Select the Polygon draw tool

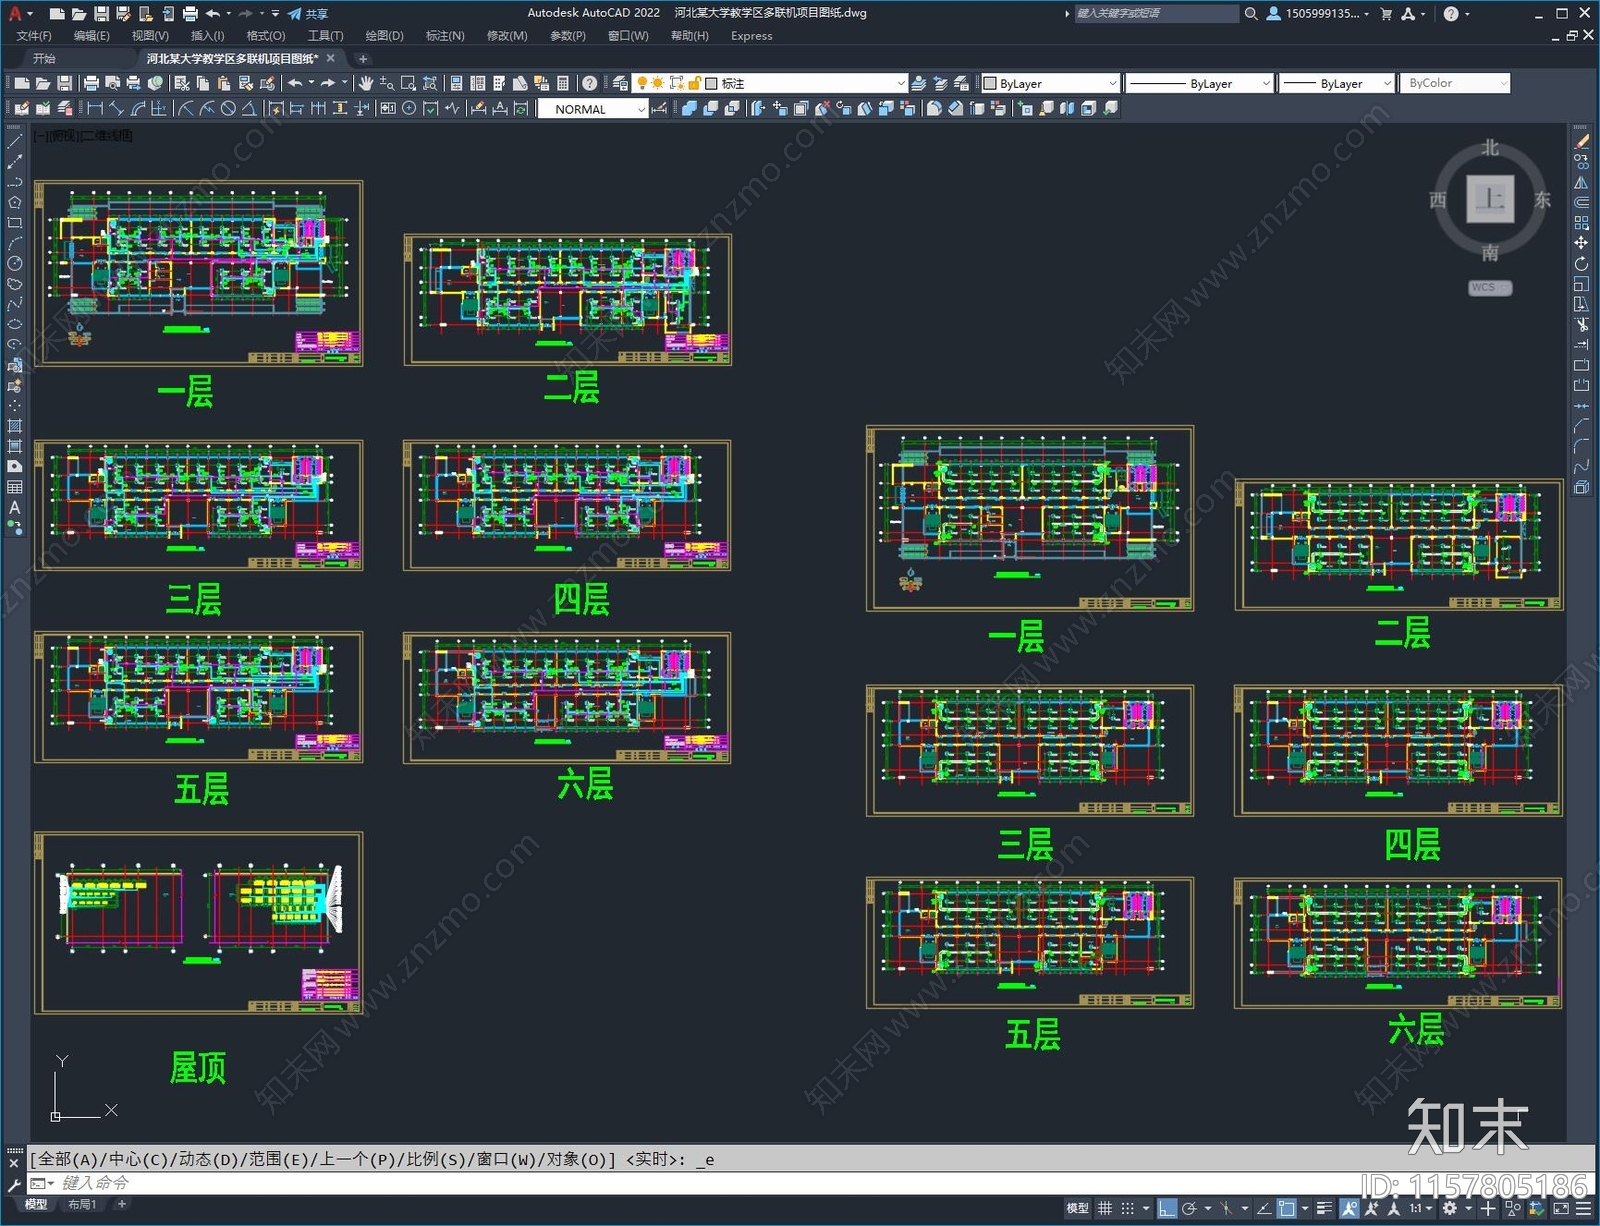tap(14, 203)
